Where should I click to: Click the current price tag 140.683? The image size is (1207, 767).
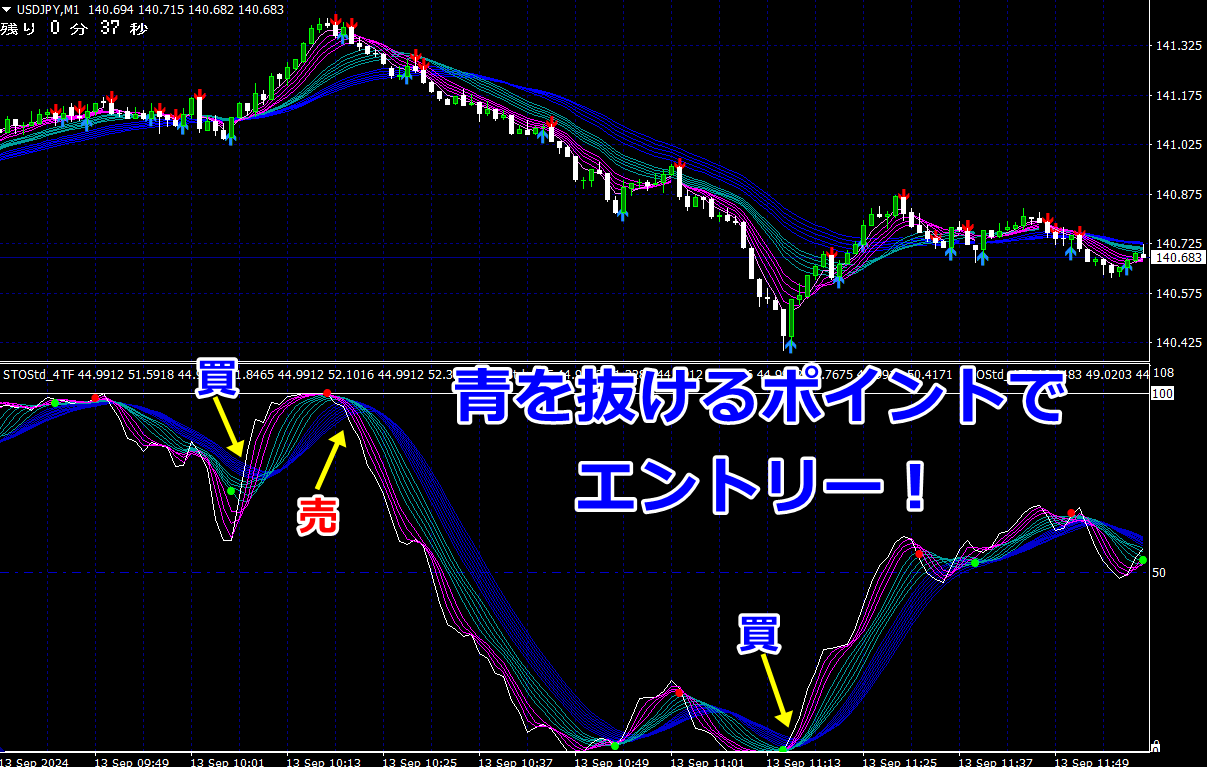click(1178, 258)
